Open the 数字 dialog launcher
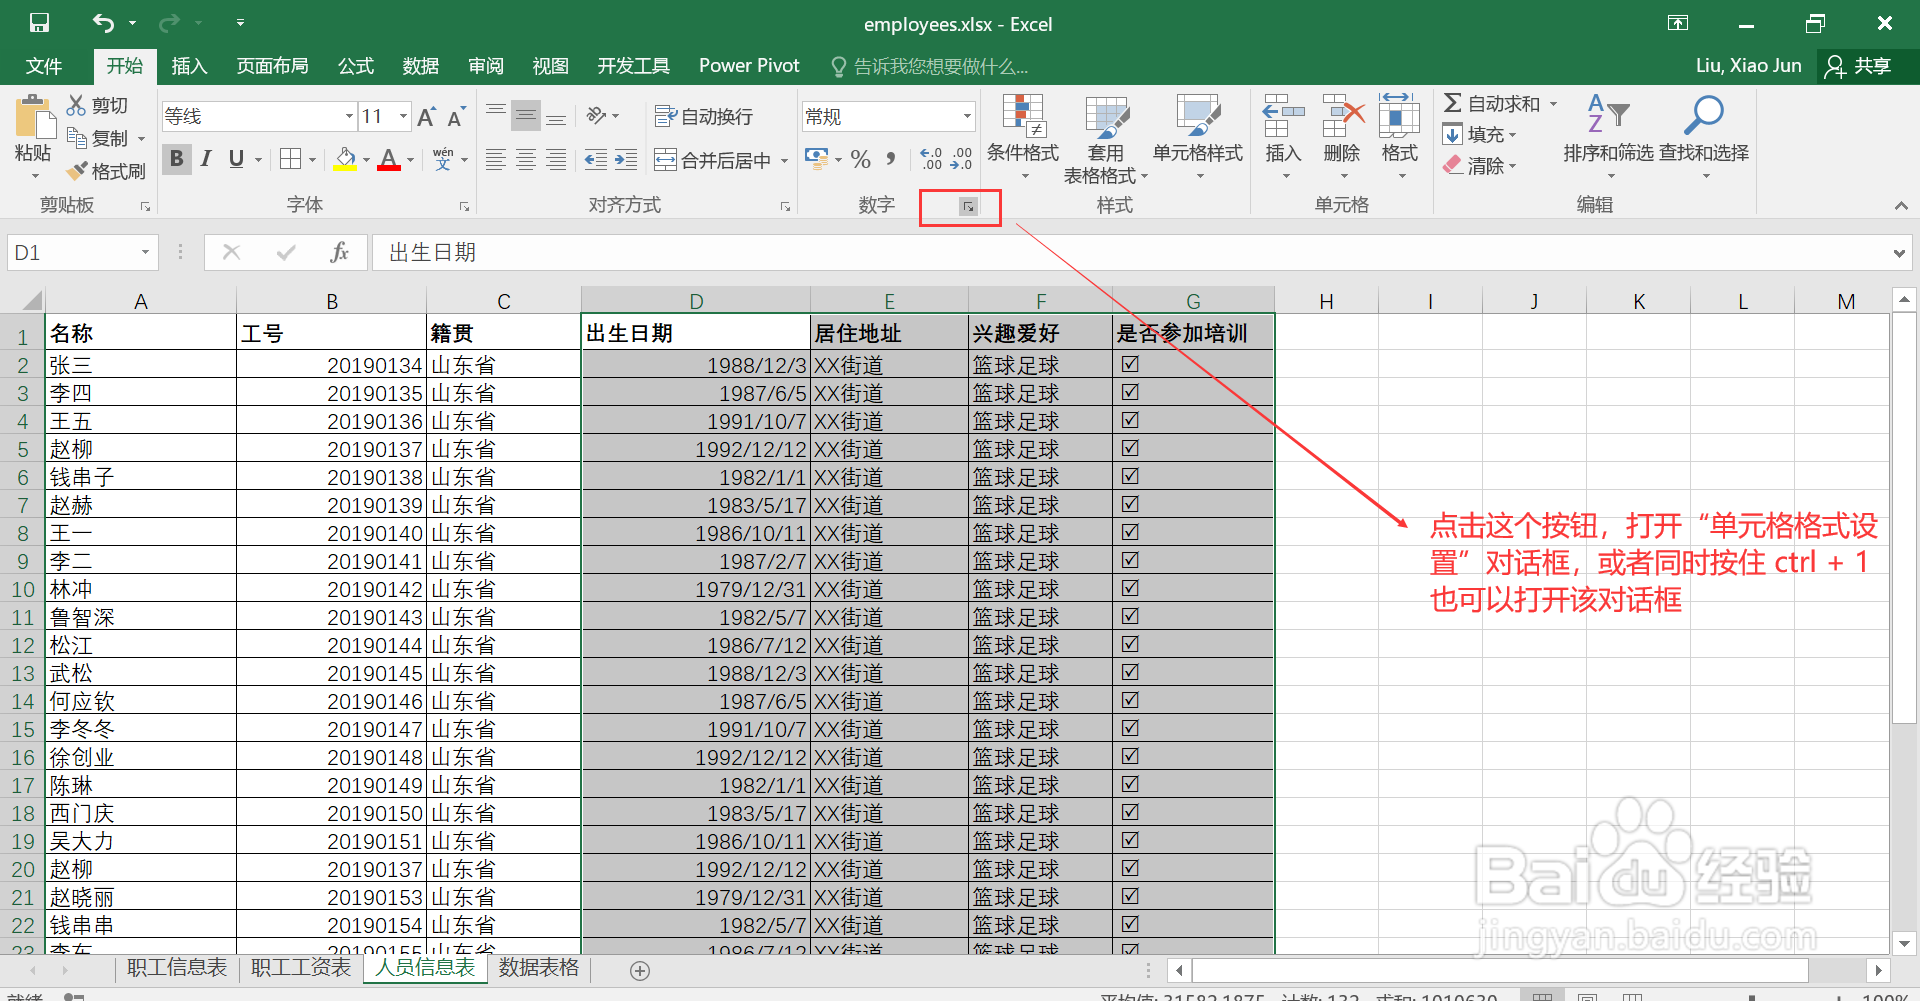 (967, 207)
